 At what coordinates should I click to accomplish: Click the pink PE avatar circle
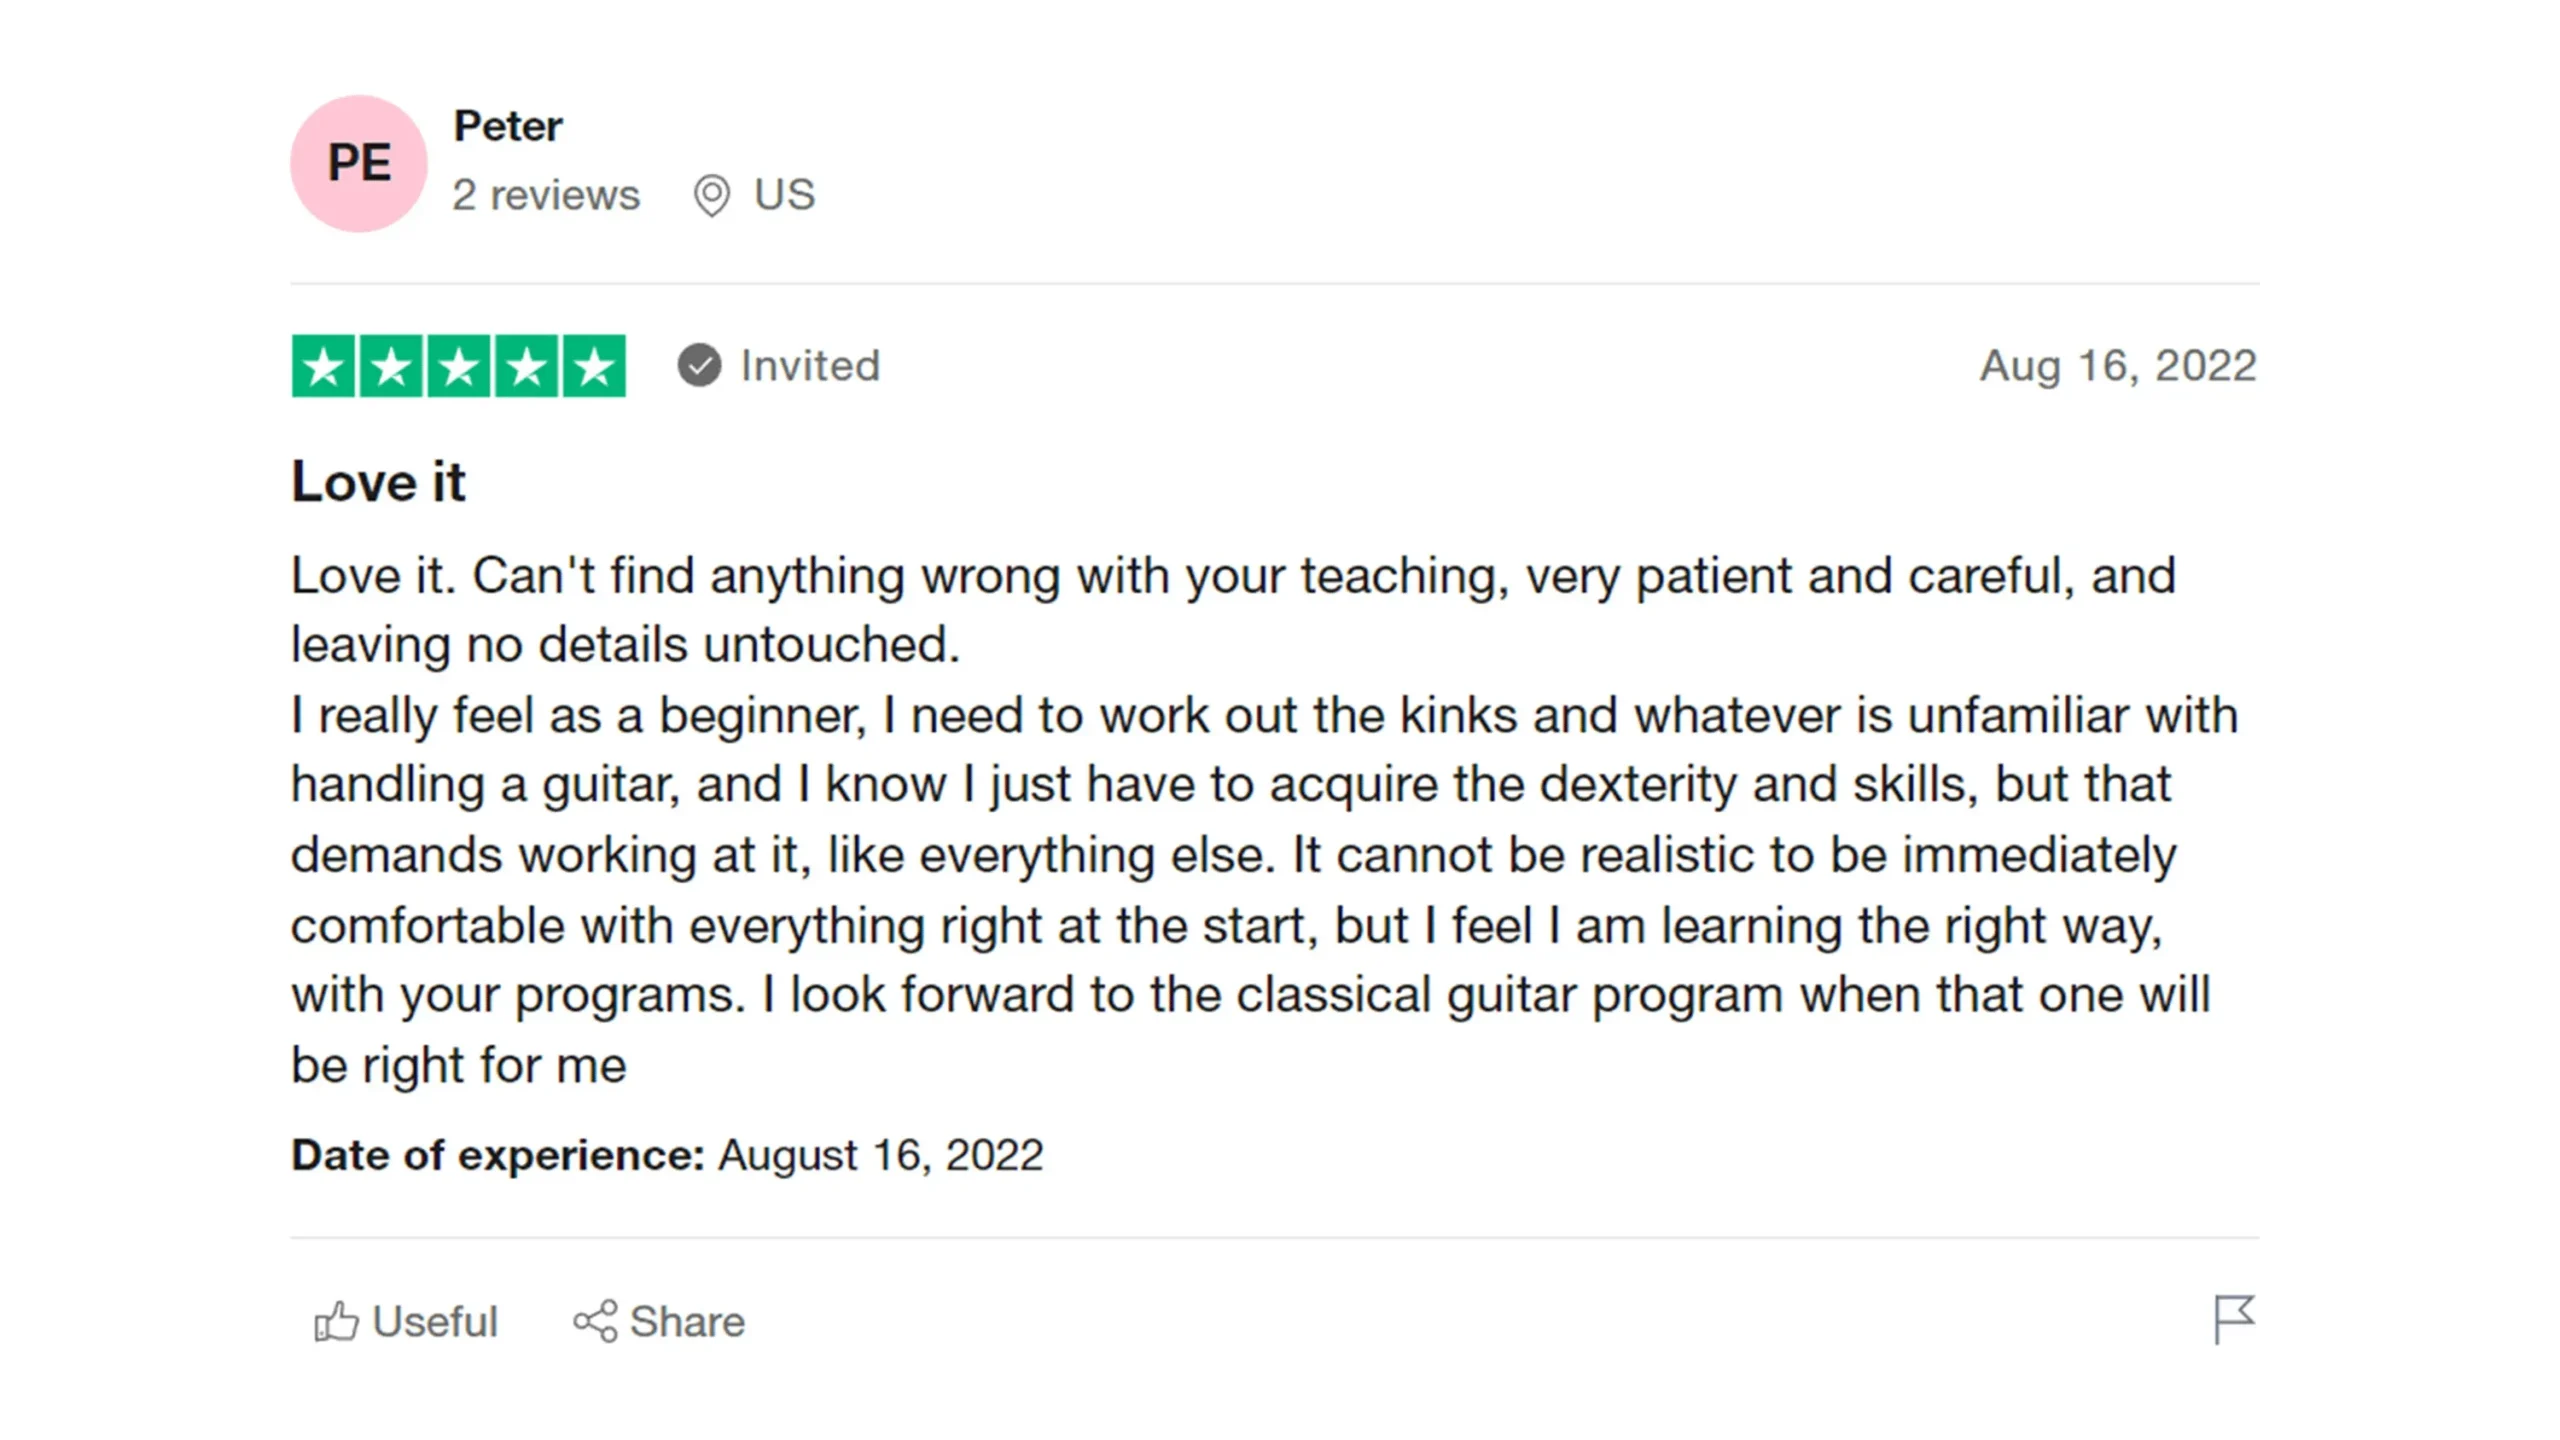[358, 163]
